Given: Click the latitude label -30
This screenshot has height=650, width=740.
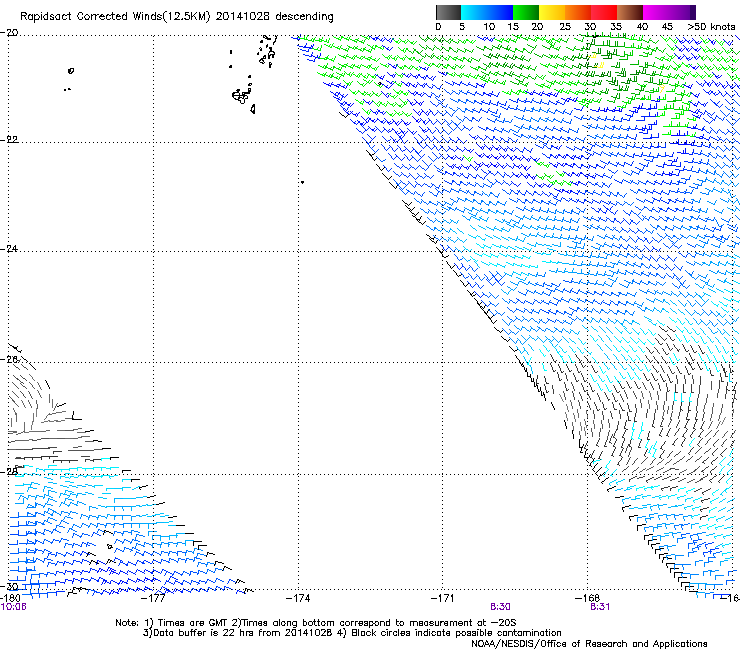Looking at the screenshot, I should pyautogui.click(x=10, y=586).
